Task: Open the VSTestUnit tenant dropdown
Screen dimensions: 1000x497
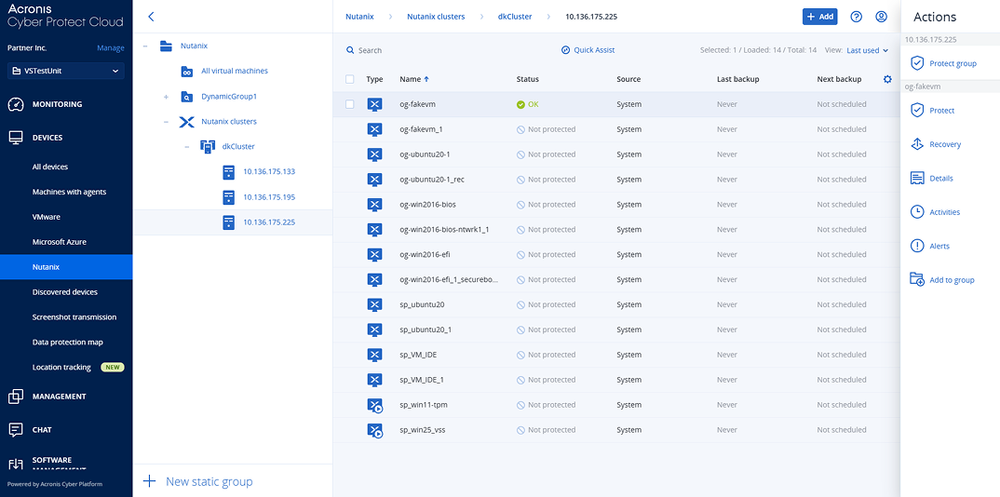Action: tap(66, 71)
